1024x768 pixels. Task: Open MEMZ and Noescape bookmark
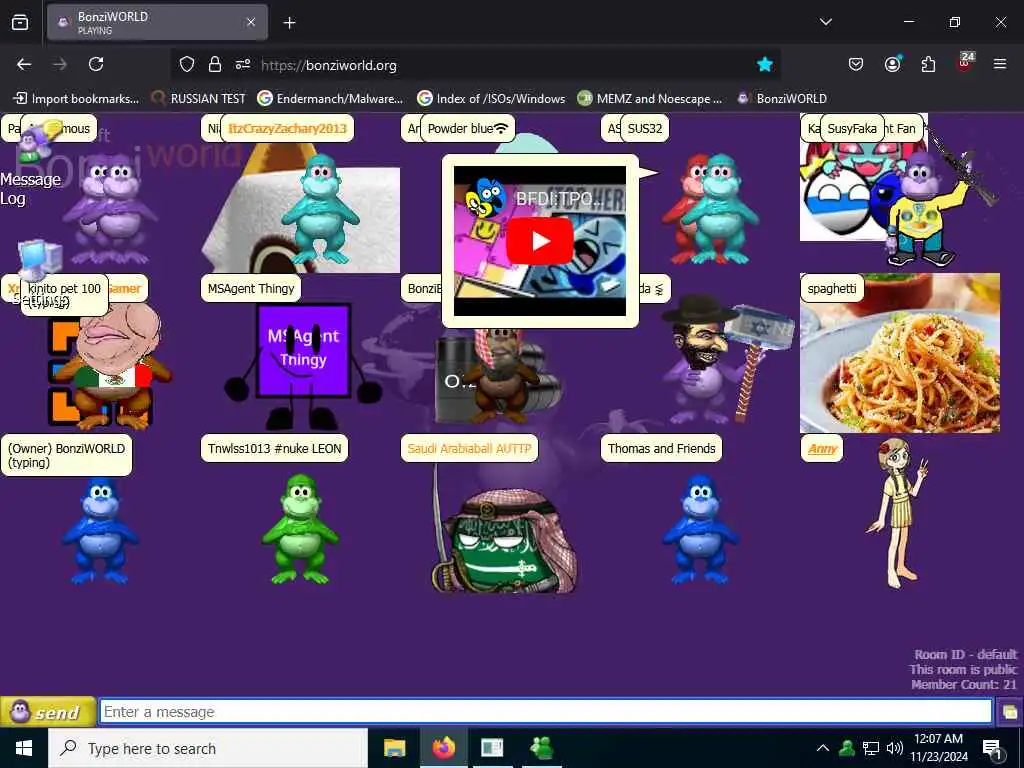click(650, 99)
